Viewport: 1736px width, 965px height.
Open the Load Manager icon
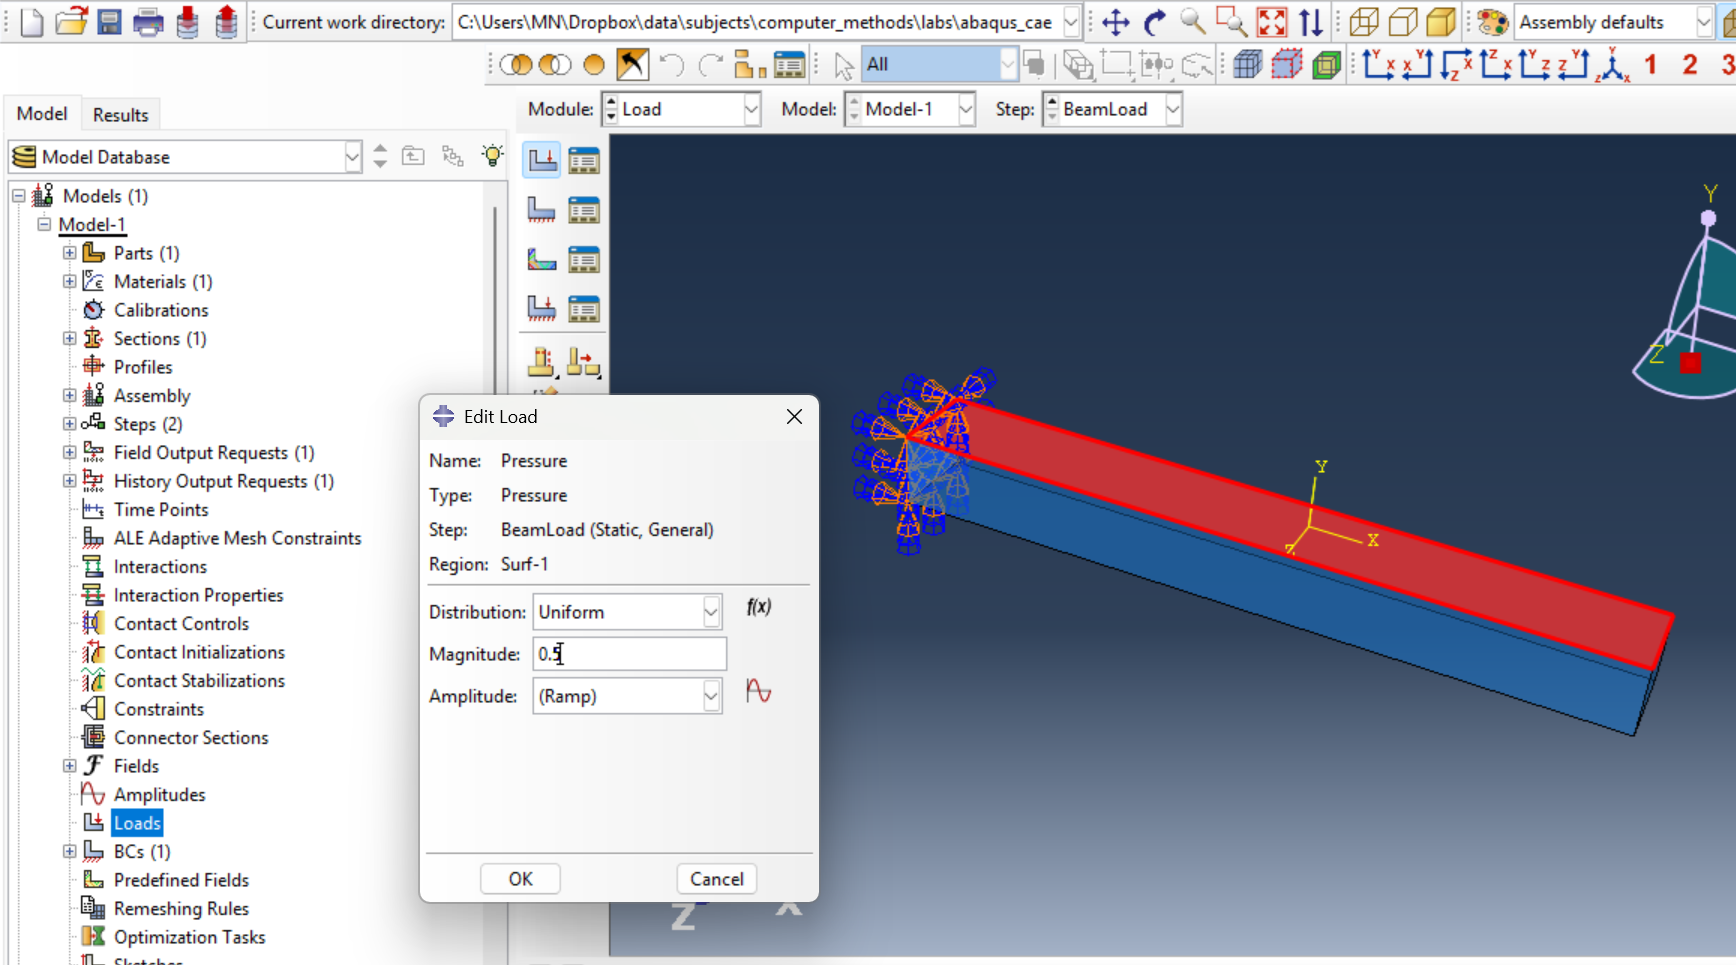point(584,160)
